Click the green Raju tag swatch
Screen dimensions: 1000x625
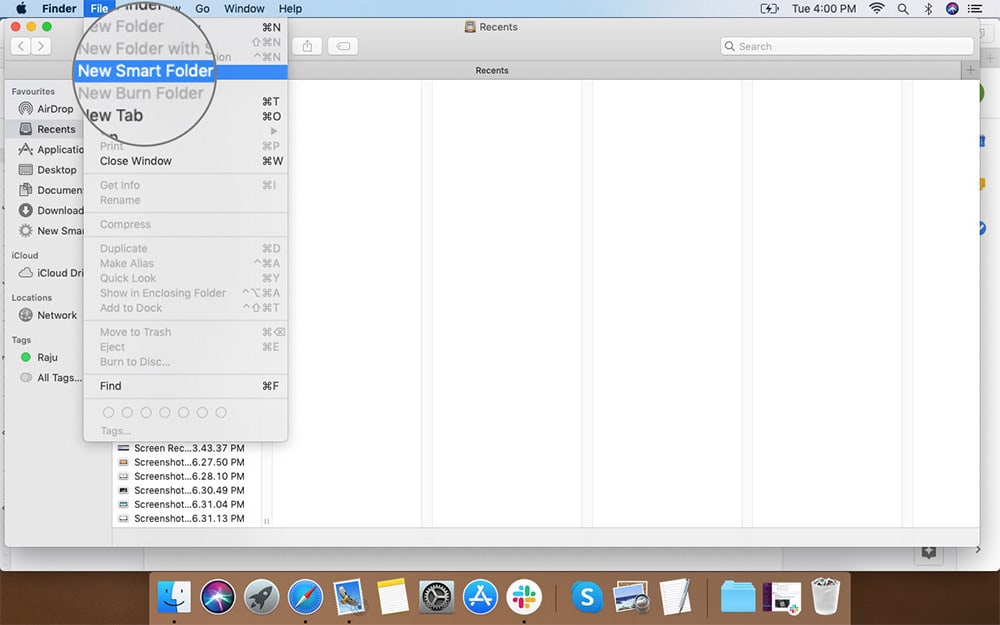[x=25, y=357]
